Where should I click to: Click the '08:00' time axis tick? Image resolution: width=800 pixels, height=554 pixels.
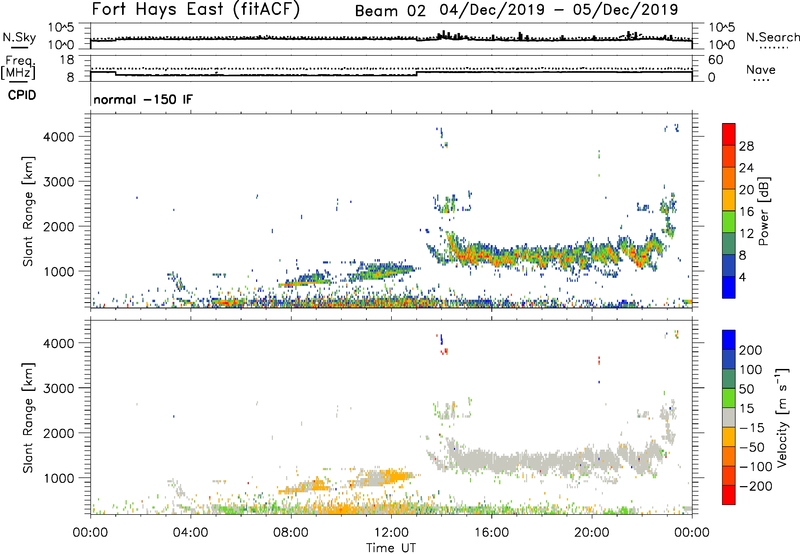pyautogui.click(x=291, y=533)
